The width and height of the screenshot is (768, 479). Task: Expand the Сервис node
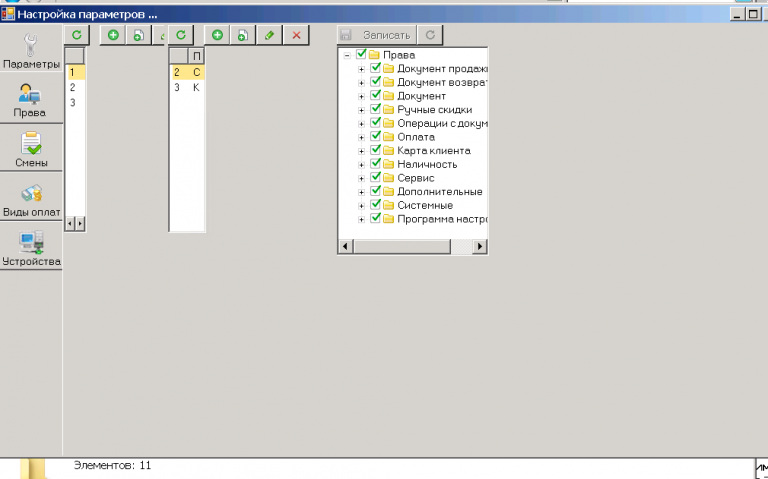click(x=361, y=179)
